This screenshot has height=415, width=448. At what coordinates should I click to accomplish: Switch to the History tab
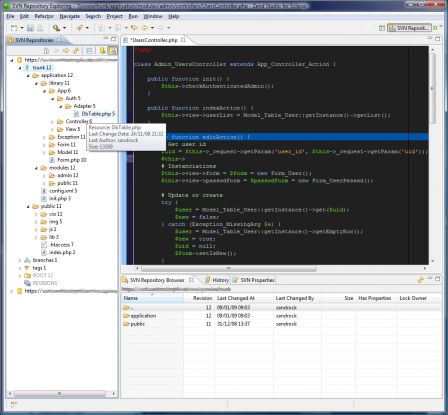(217, 280)
